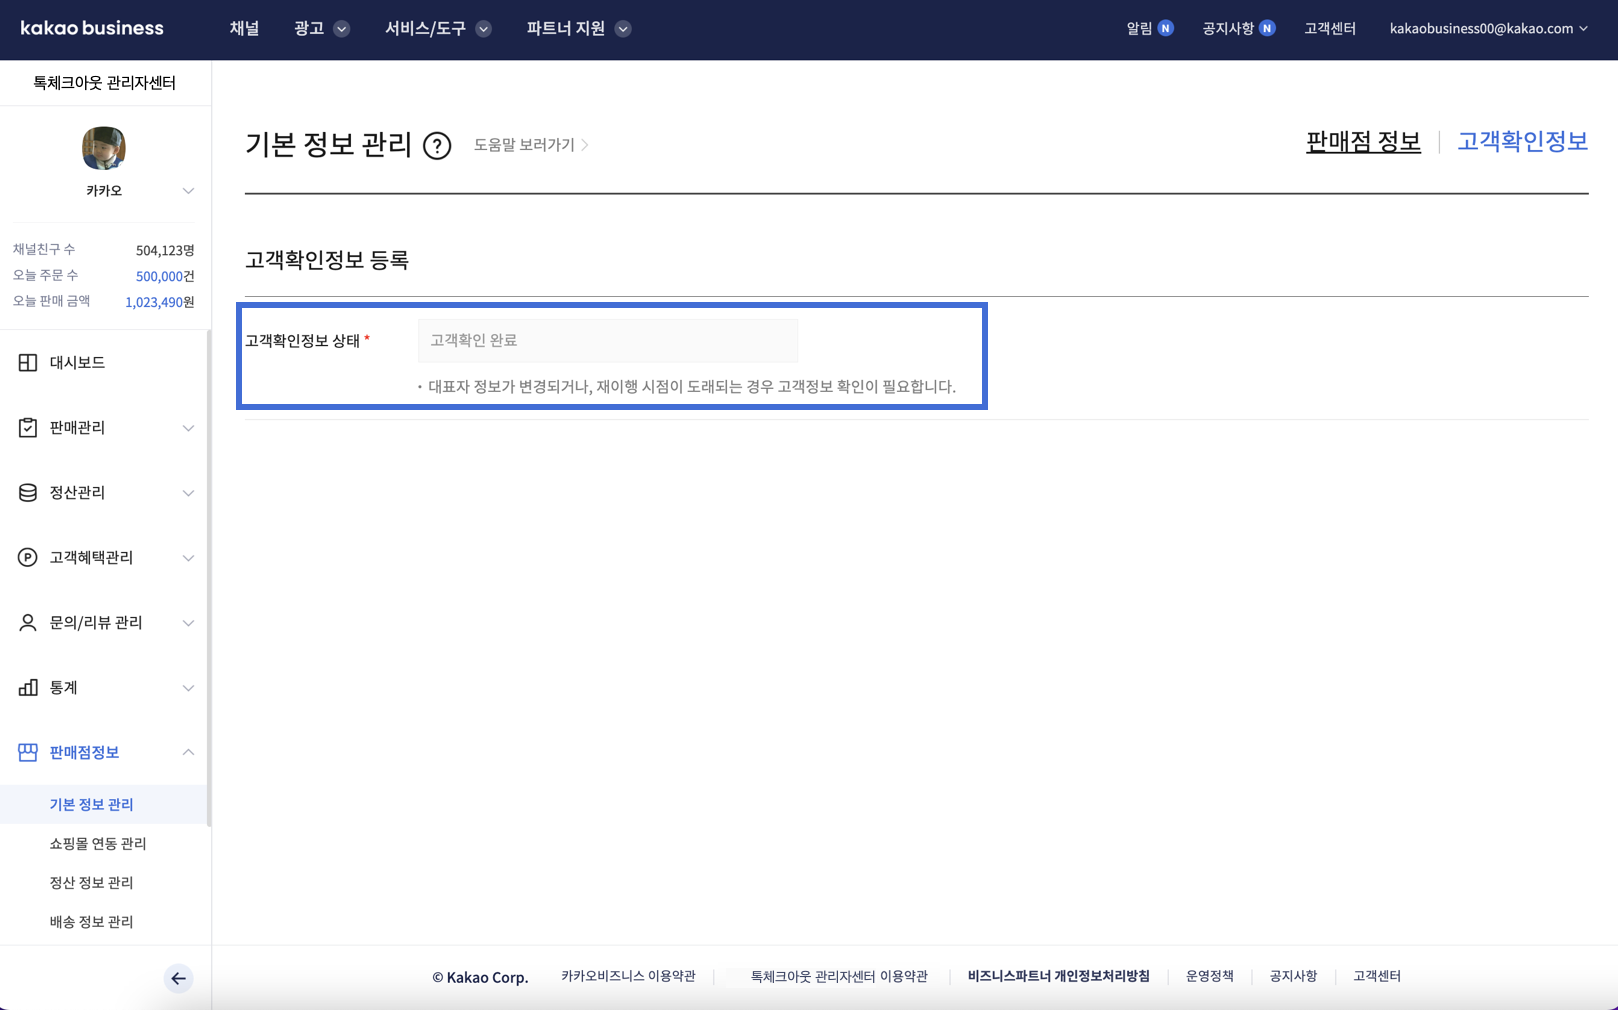Click the 고객혜택관리 circled P icon
The height and width of the screenshot is (1010, 1618).
coord(28,558)
